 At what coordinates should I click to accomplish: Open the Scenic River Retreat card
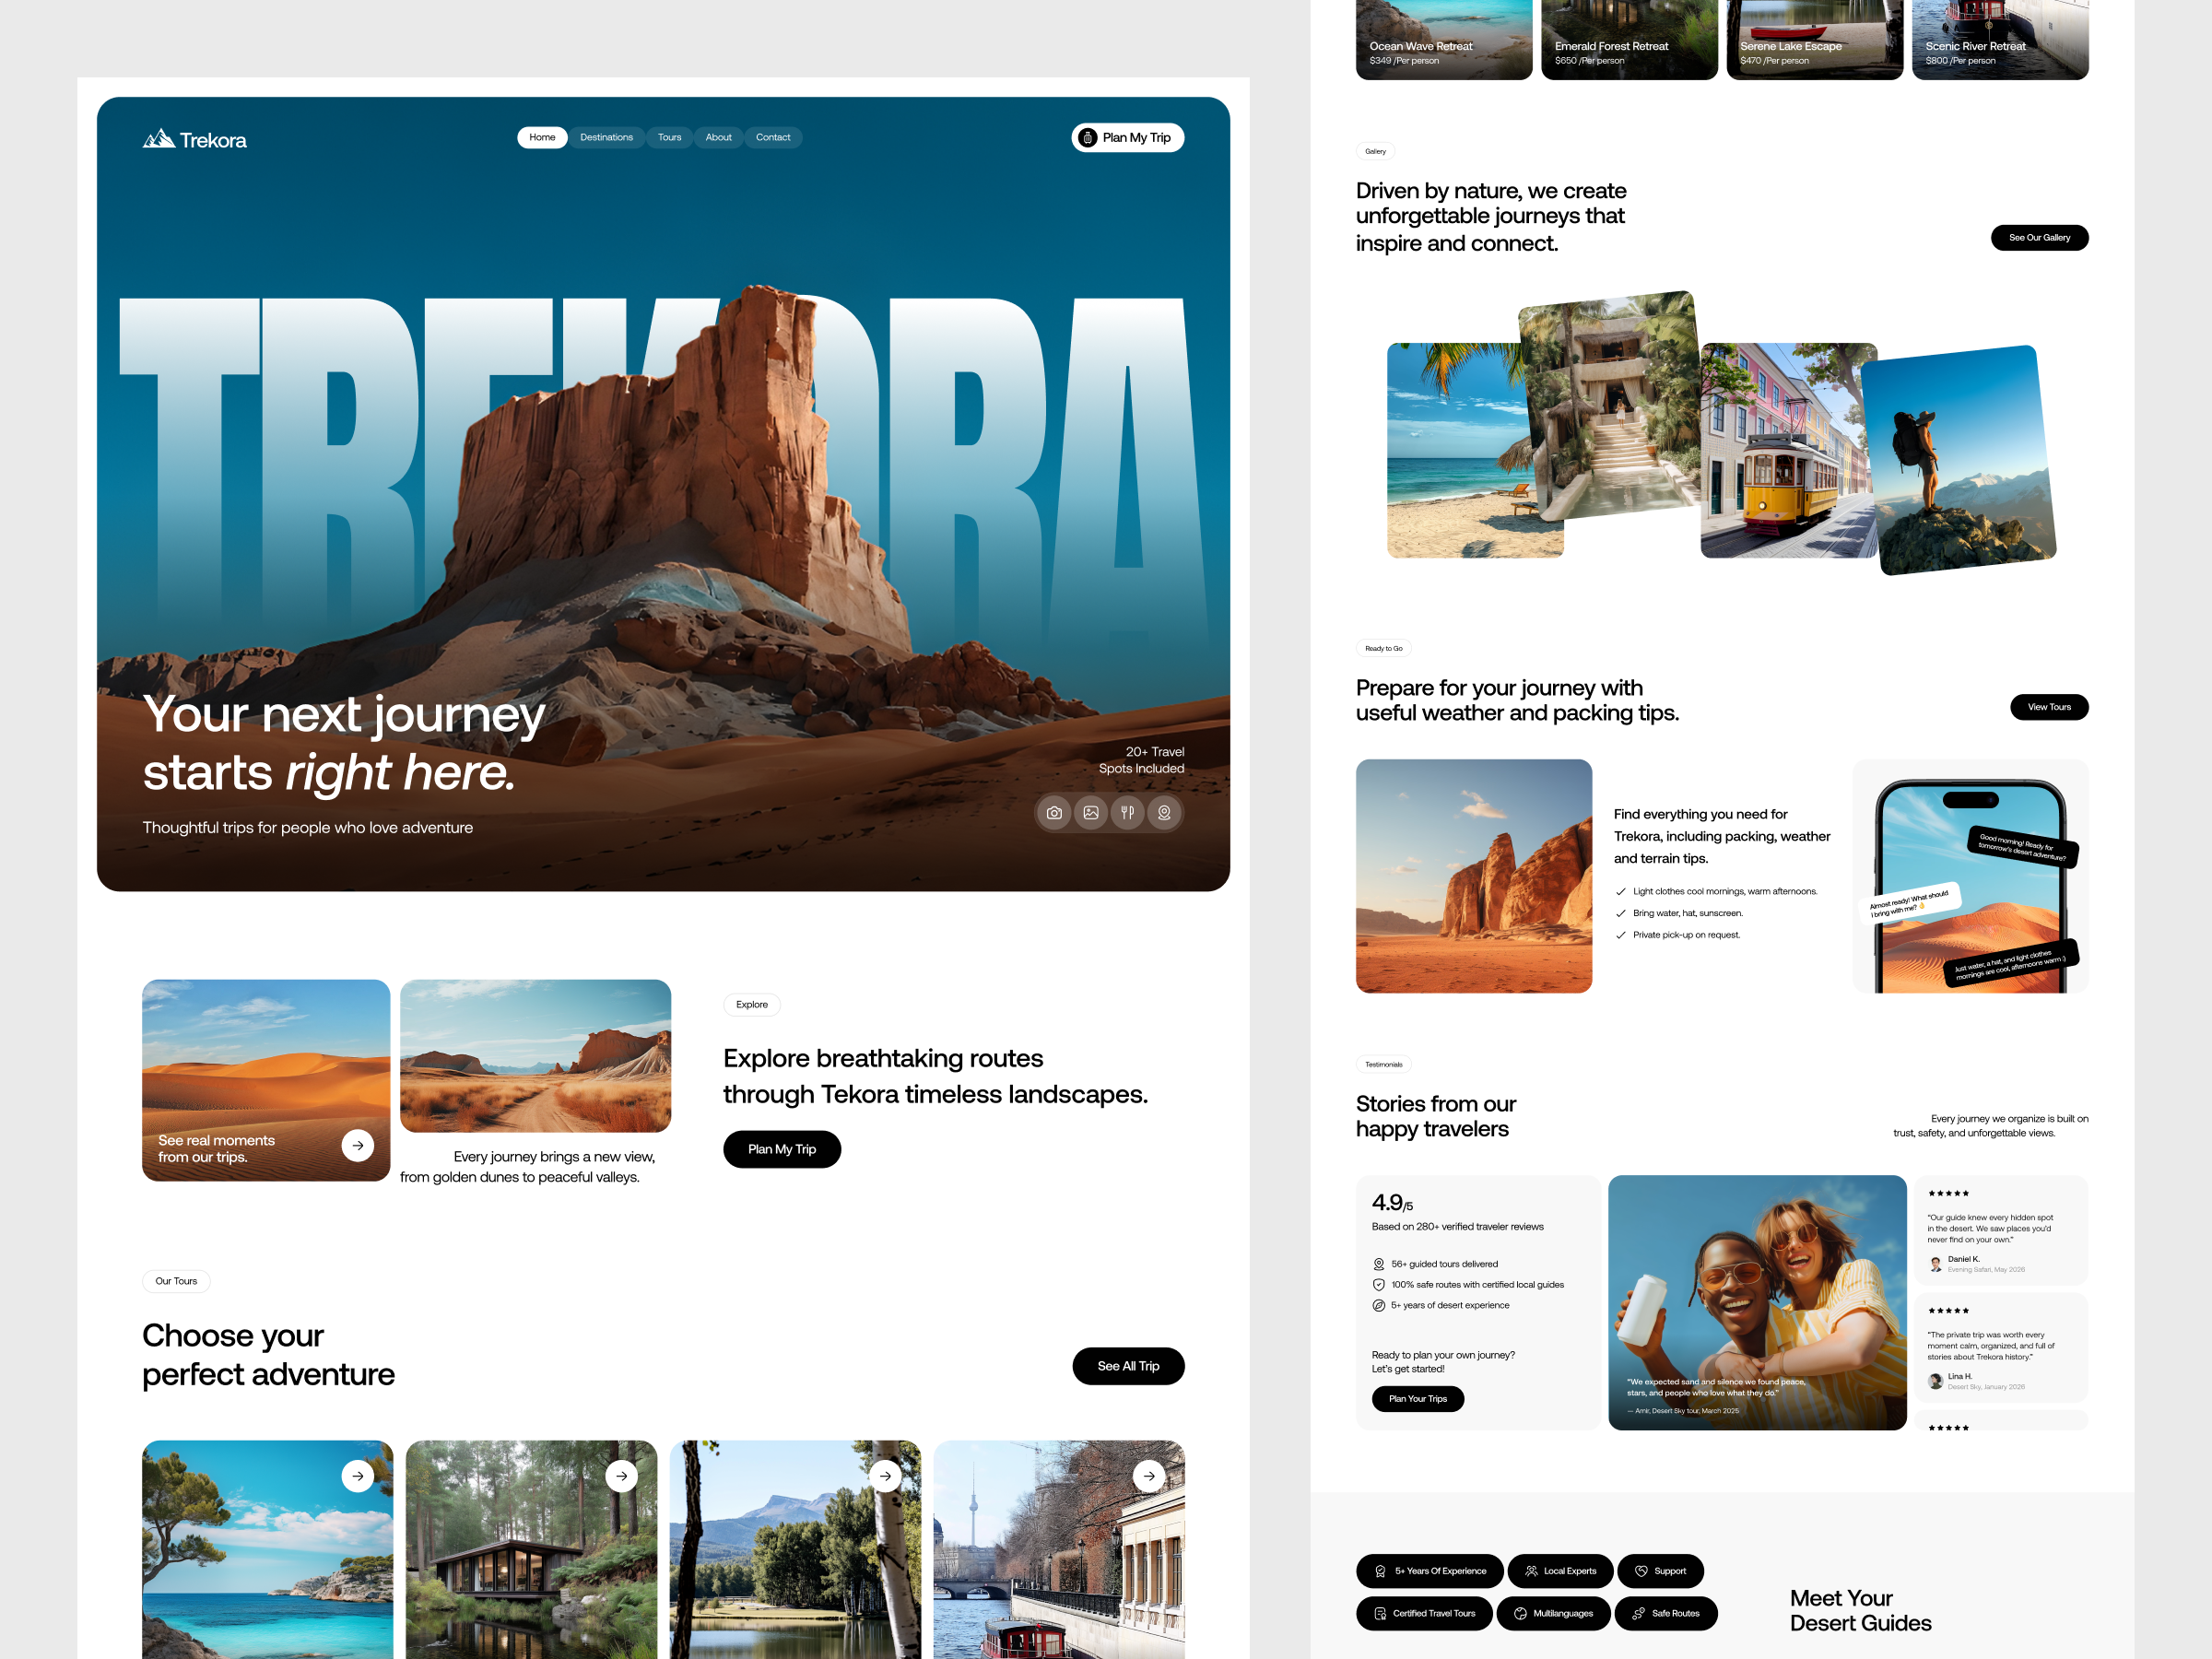point(2000,38)
